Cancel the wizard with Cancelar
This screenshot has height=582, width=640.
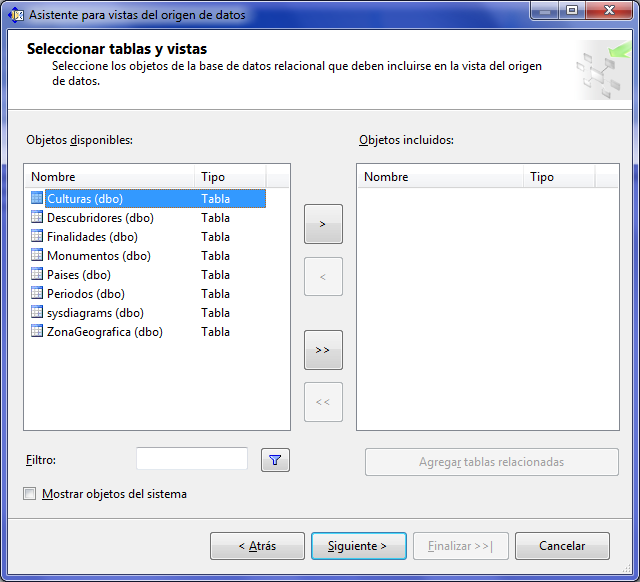(562, 546)
